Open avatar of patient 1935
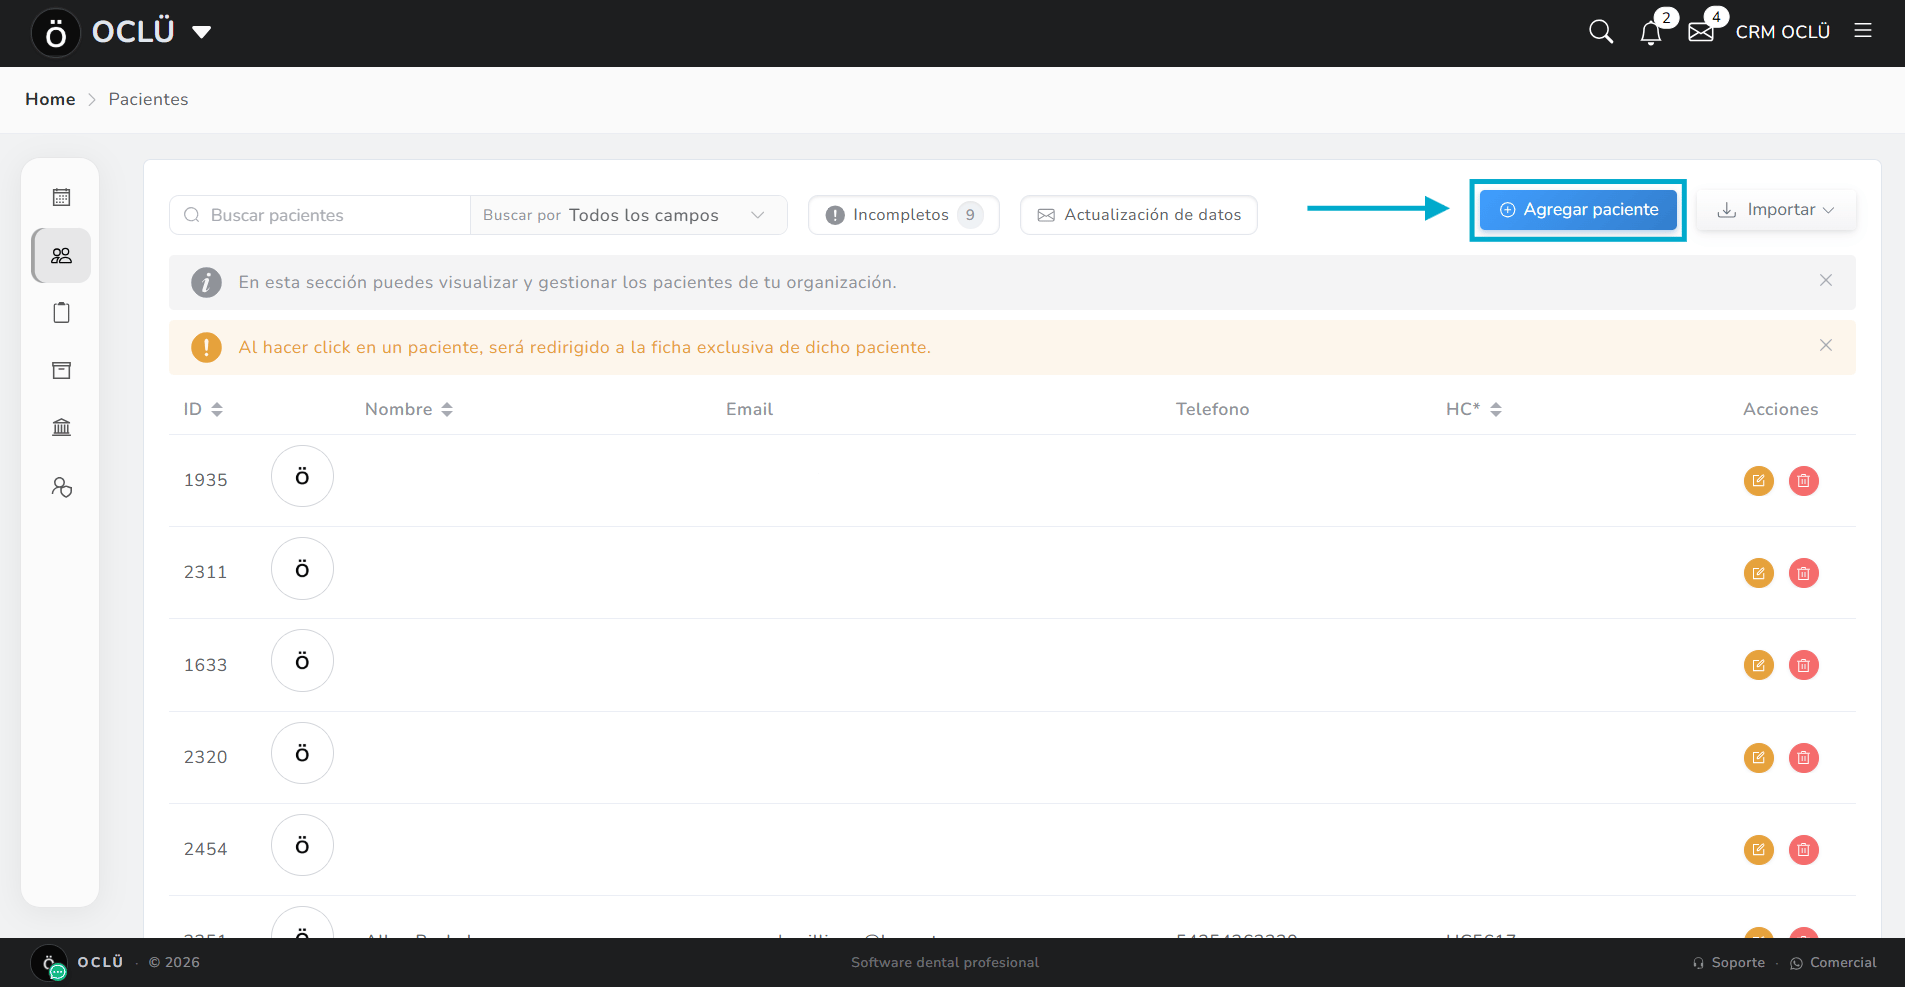Screen dimensions: 1905x987 (x=302, y=476)
